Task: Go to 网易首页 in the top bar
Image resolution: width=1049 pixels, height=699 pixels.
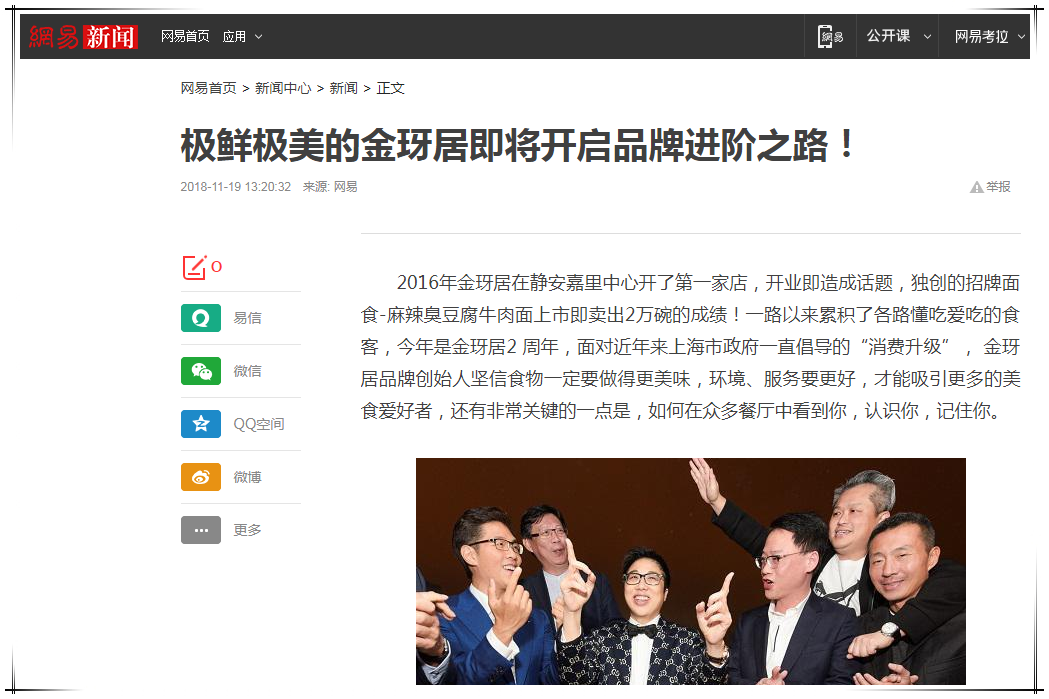Action: pyautogui.click(x=185, y=36)
